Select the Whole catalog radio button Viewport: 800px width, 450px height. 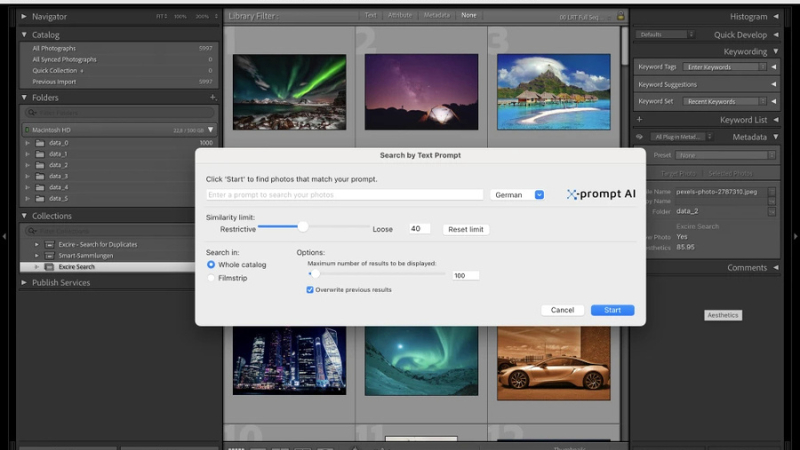pos(211,264)
